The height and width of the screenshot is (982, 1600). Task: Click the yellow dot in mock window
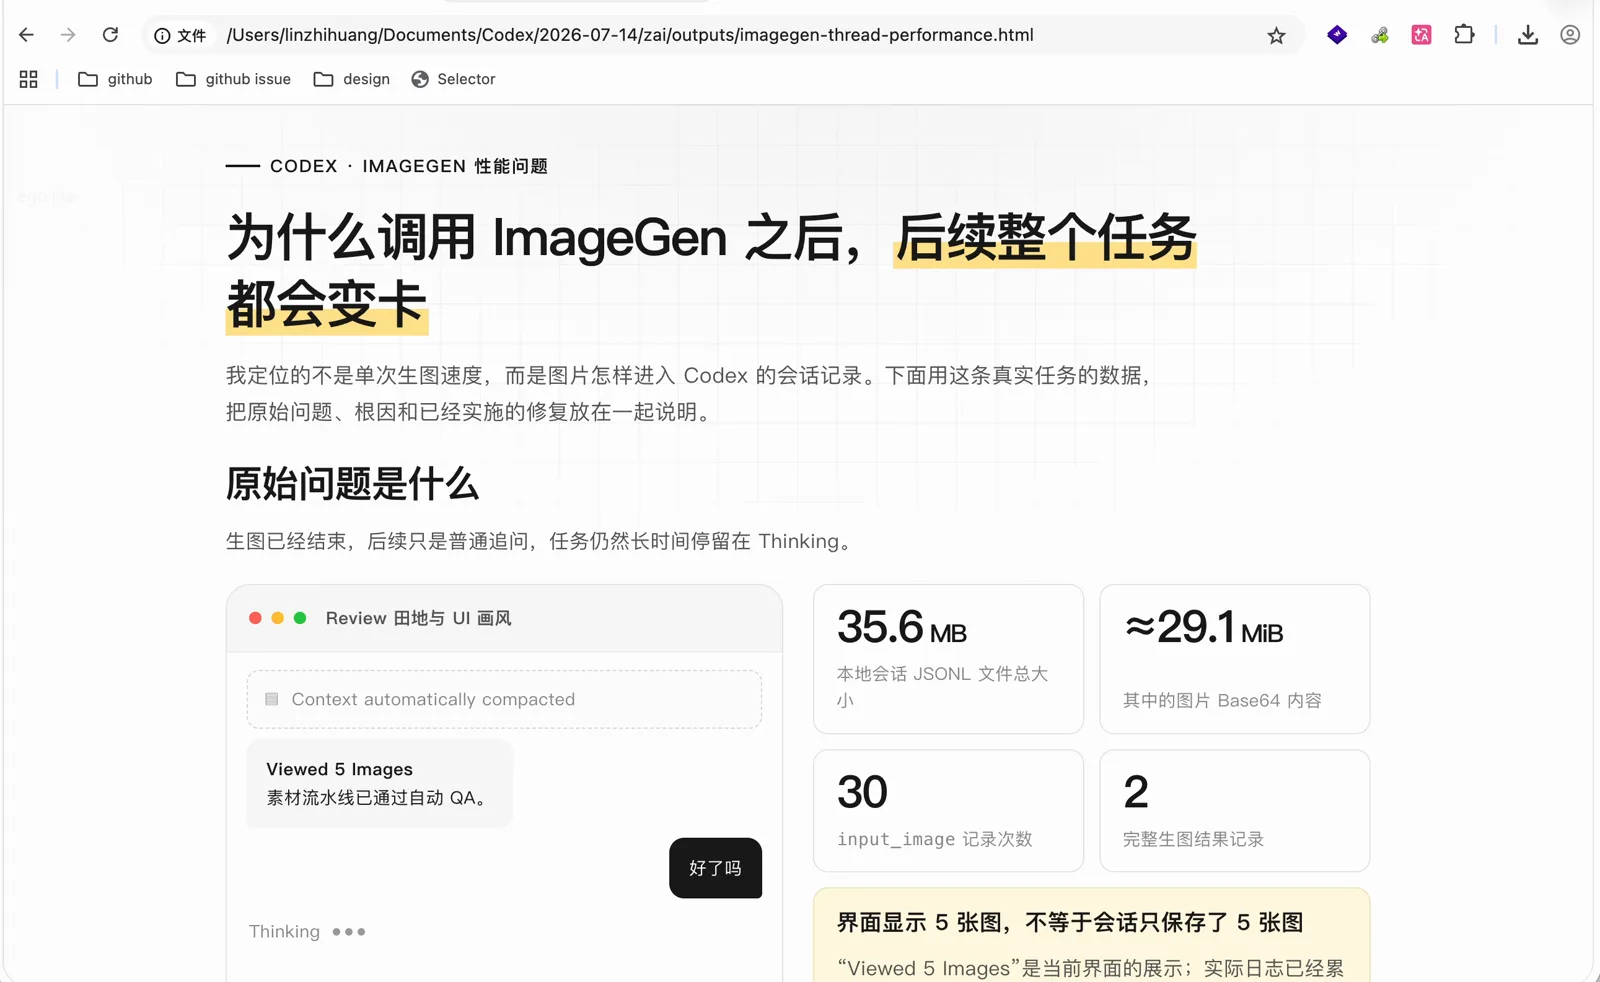tap(278, 618)
